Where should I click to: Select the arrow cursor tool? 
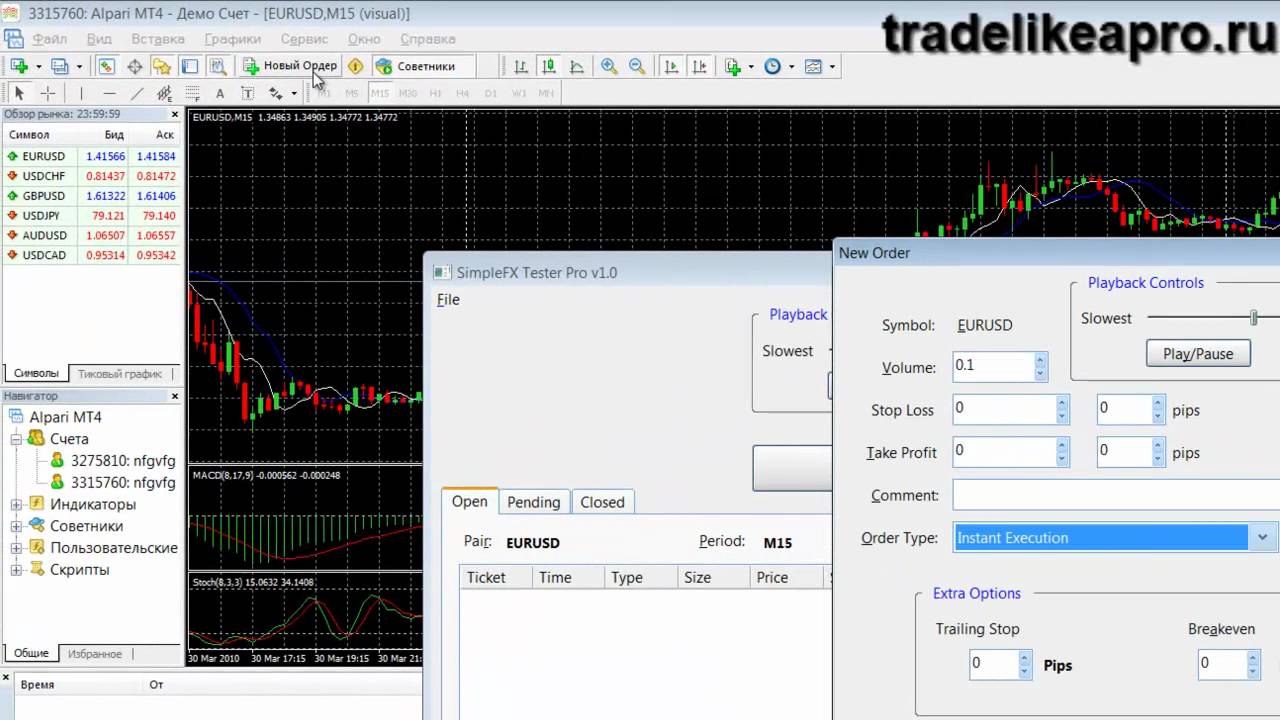[x=19, y=93]
